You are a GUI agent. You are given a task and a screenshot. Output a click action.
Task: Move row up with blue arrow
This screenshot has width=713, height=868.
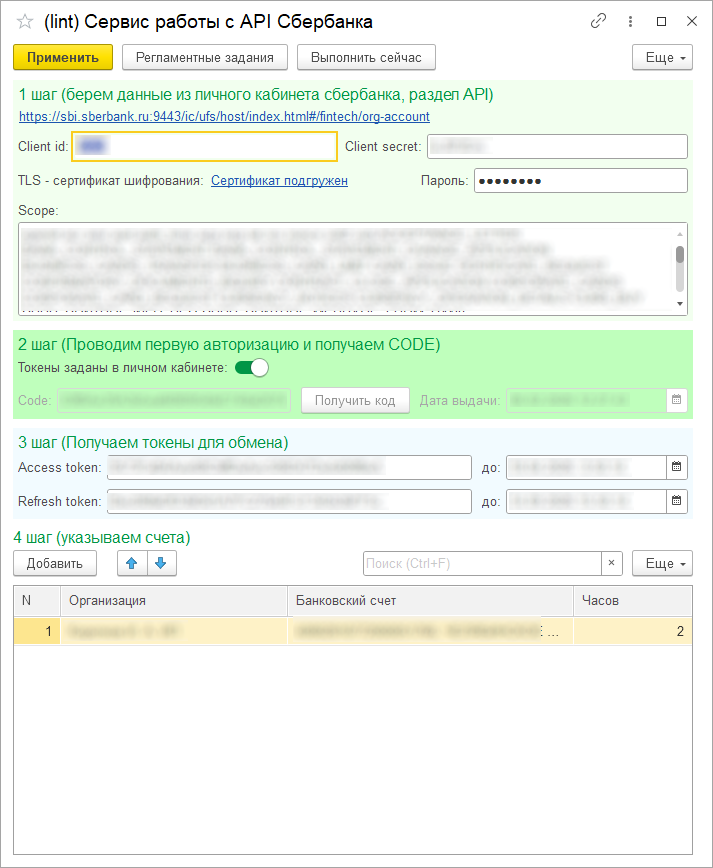[132, 563]
